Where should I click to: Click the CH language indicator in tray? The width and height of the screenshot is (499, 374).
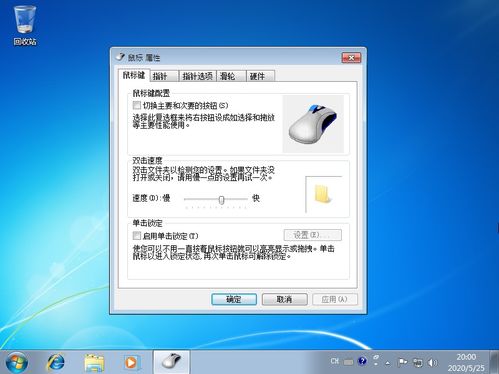coord(335,361)
